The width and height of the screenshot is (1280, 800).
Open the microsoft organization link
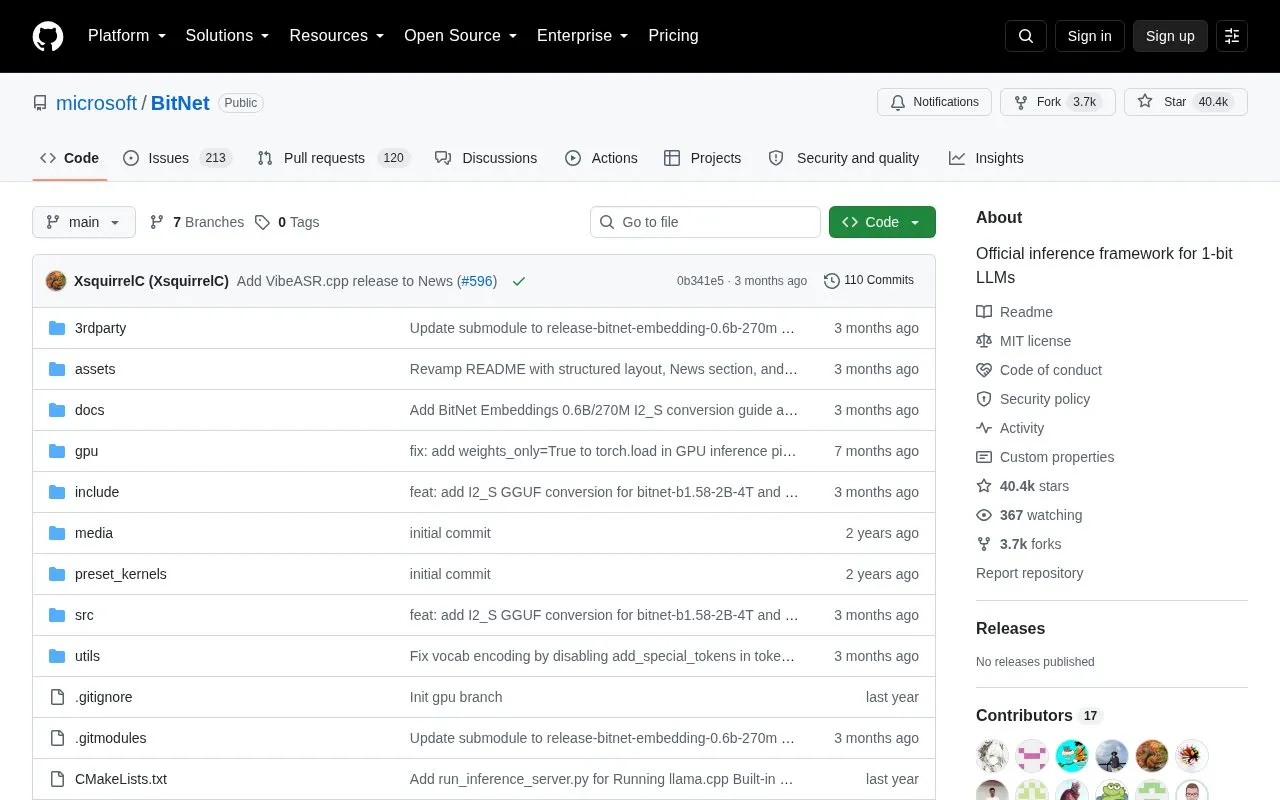coord(96,103)
